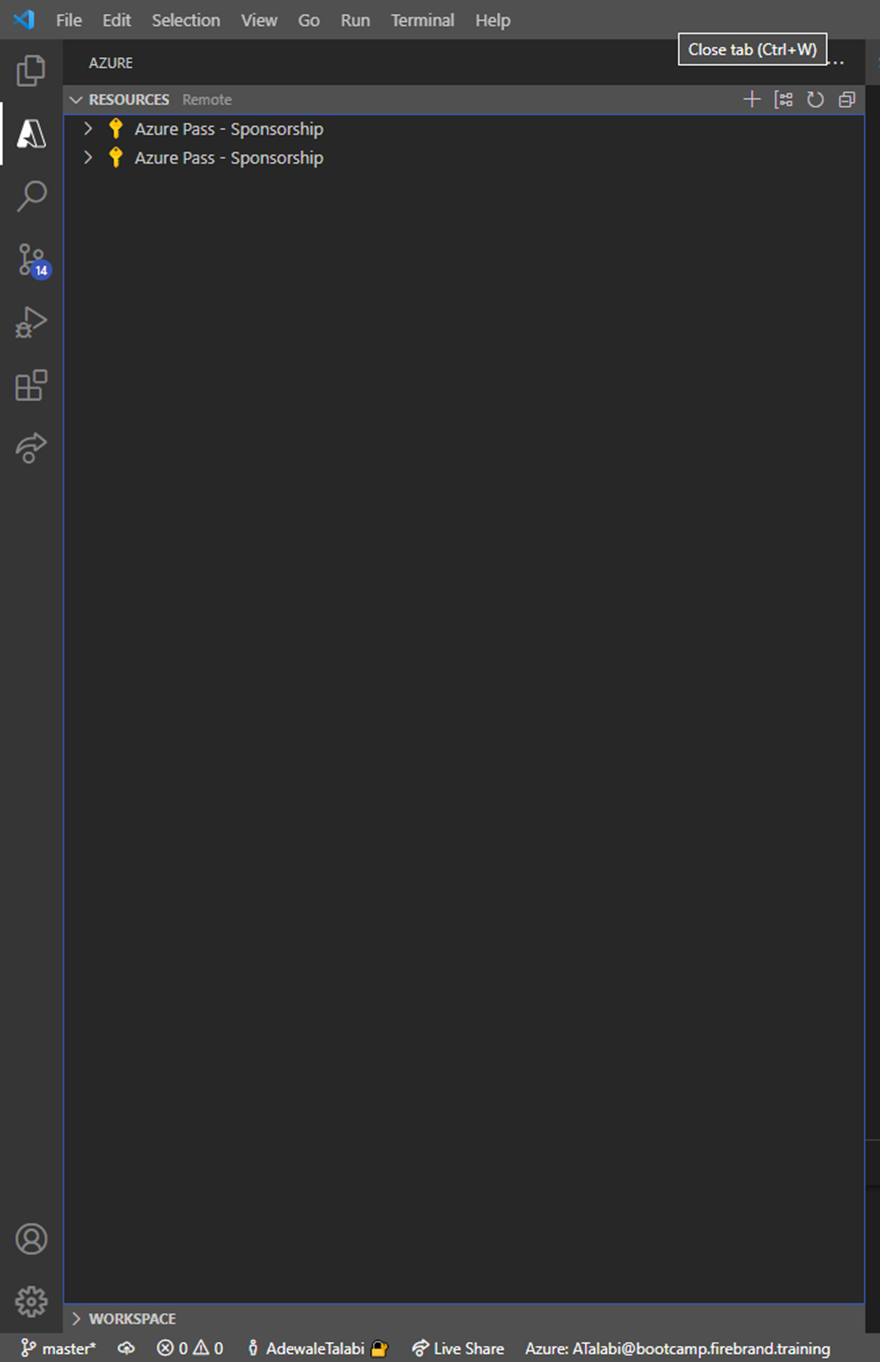Viewport: 880px width, 1362px height.
Task: Open the Live Share activity bar icon
Action: (31, 447)
